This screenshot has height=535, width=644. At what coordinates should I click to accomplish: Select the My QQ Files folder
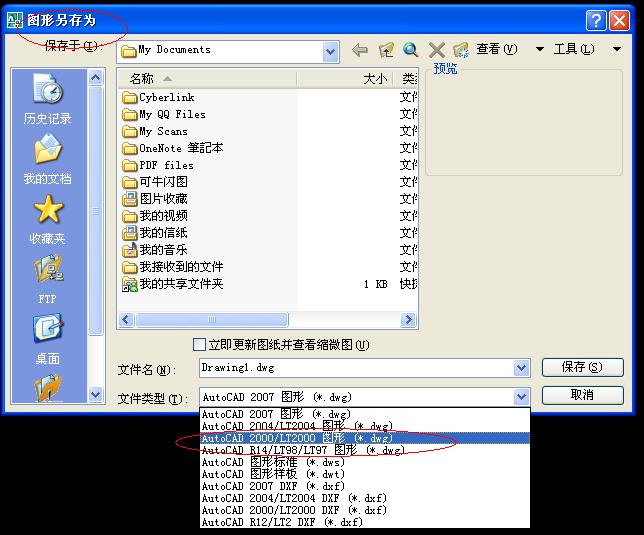pyautogui.click(x=164, y=114)
